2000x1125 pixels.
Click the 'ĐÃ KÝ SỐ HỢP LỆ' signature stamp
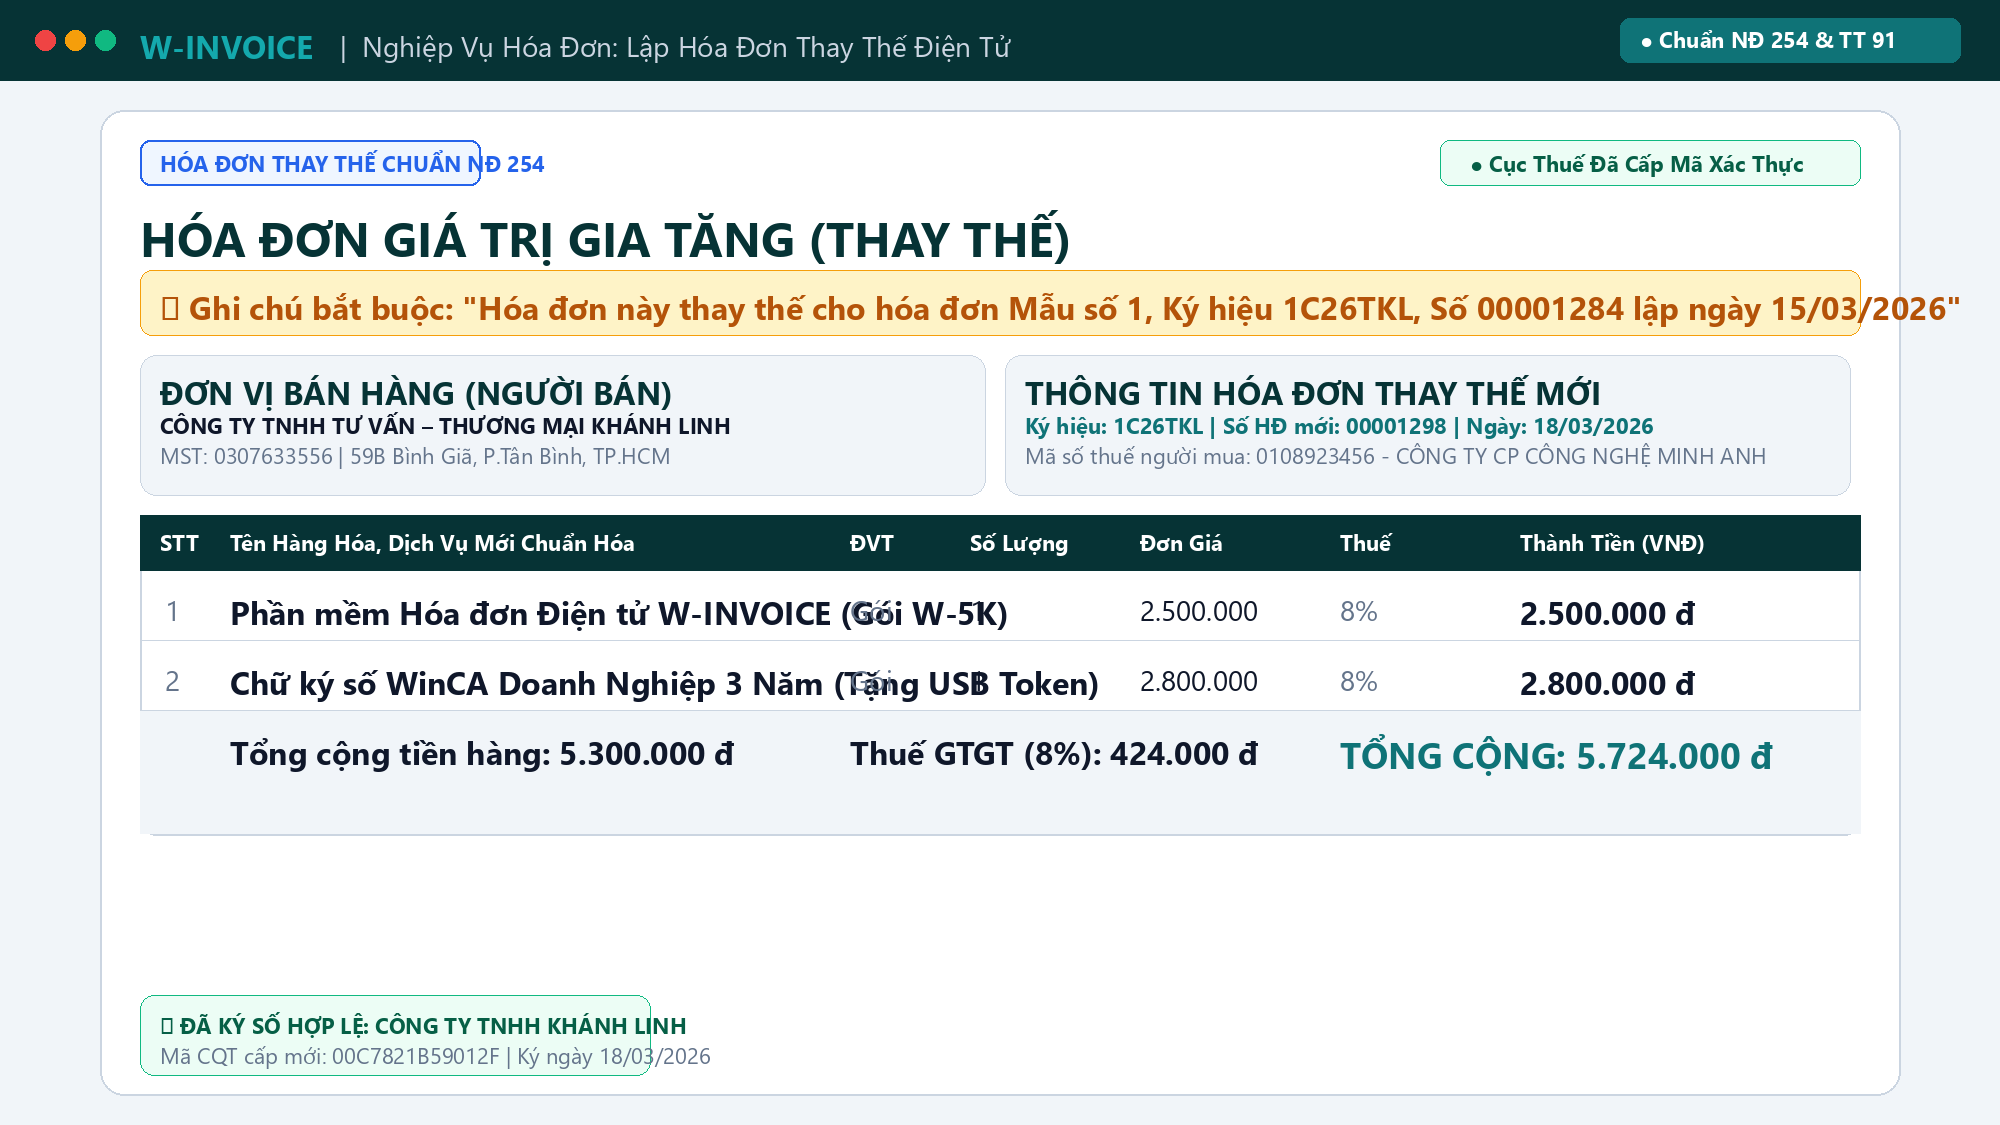395,1035
